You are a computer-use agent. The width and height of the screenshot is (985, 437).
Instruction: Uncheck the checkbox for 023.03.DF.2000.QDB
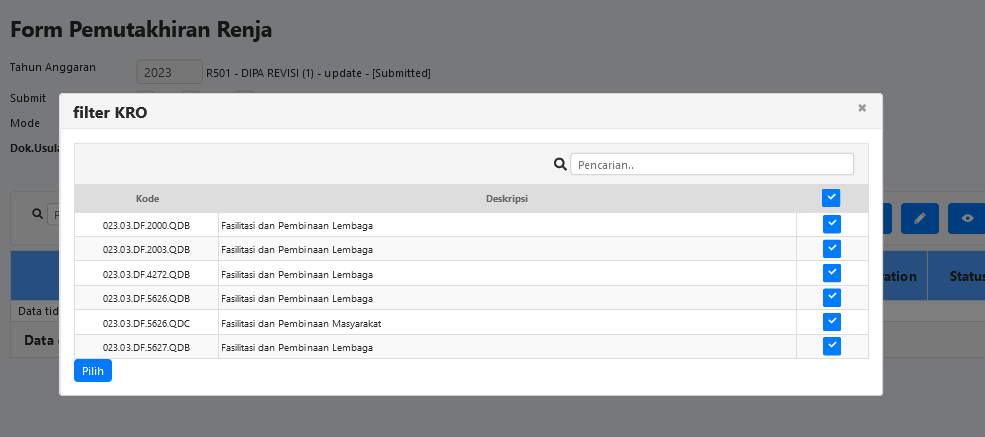pyautogui.click(x=831, y=224)
